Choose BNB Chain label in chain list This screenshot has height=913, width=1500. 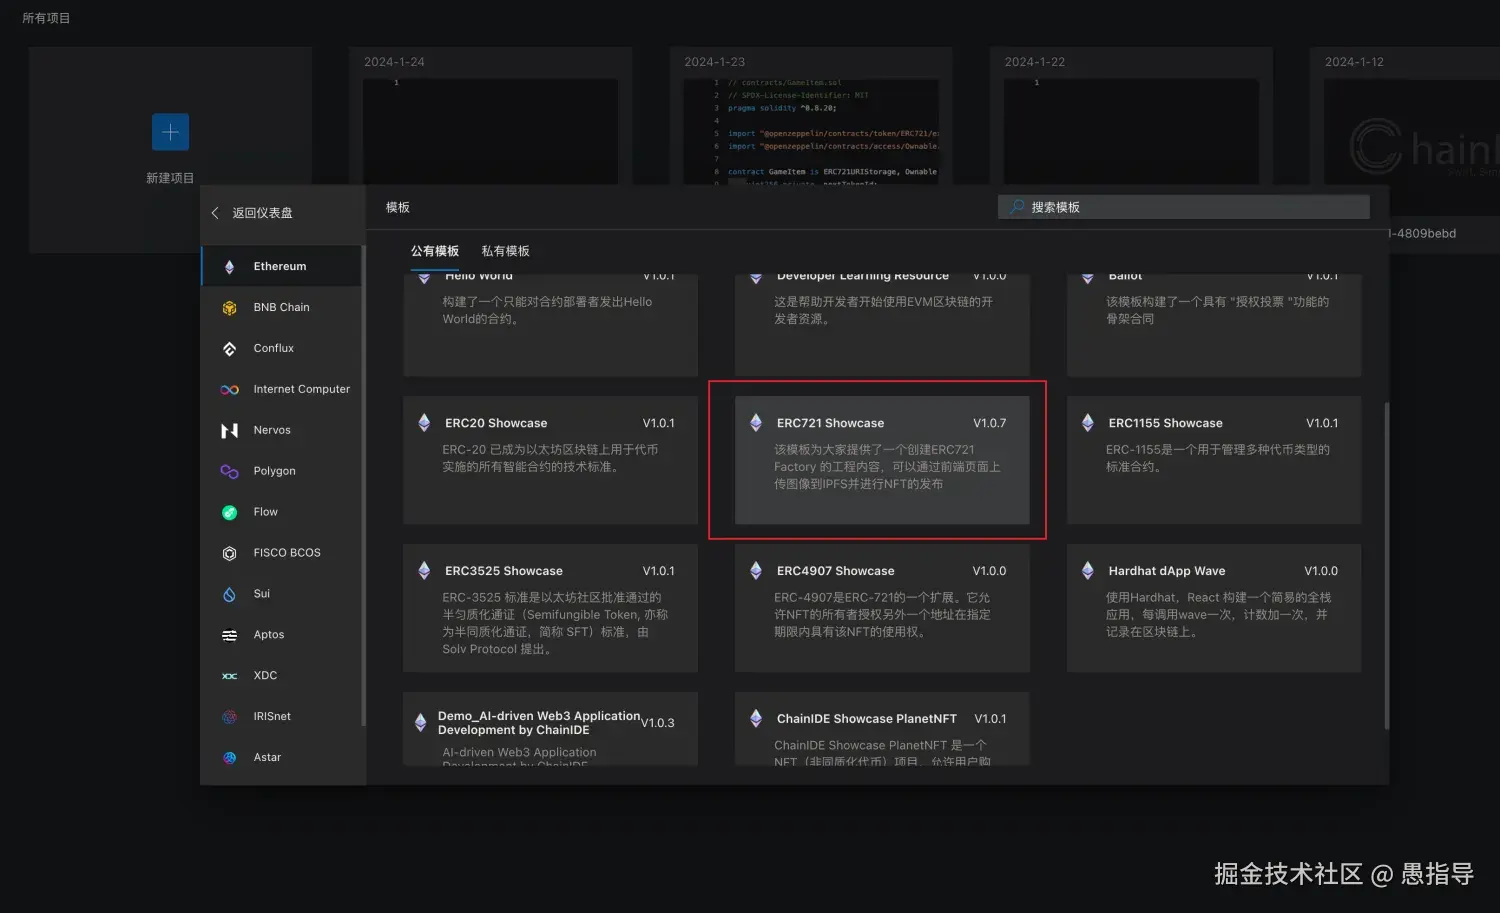click(281, 308)
